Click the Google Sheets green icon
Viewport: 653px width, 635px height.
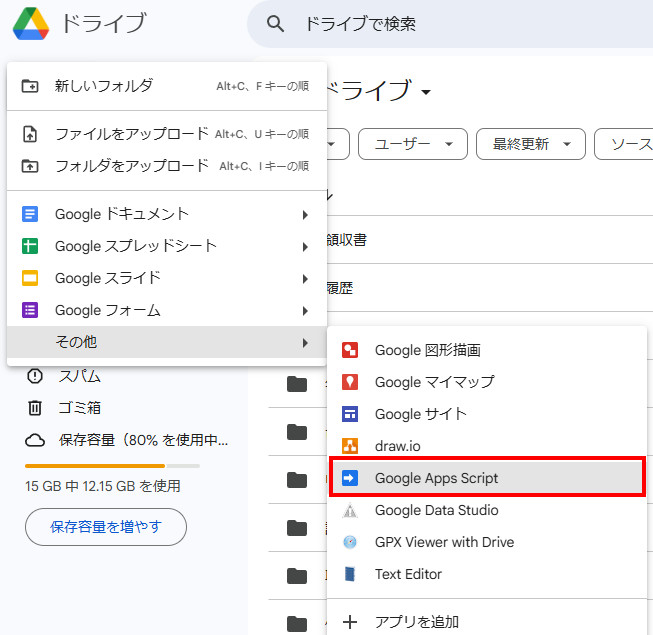point(30,246)
